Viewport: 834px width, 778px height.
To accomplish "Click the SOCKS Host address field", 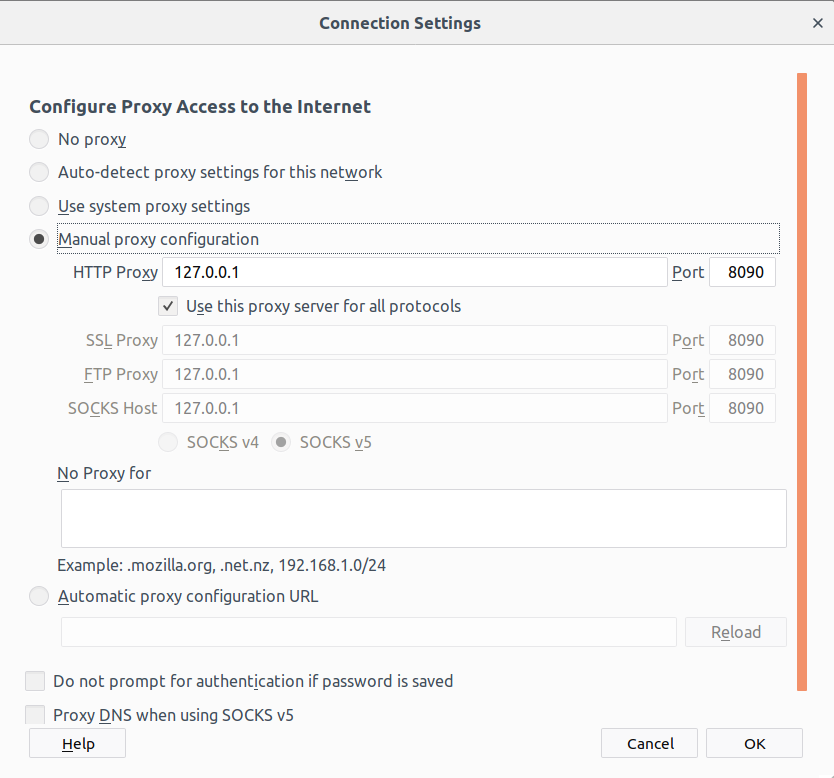I will point(414,408).
